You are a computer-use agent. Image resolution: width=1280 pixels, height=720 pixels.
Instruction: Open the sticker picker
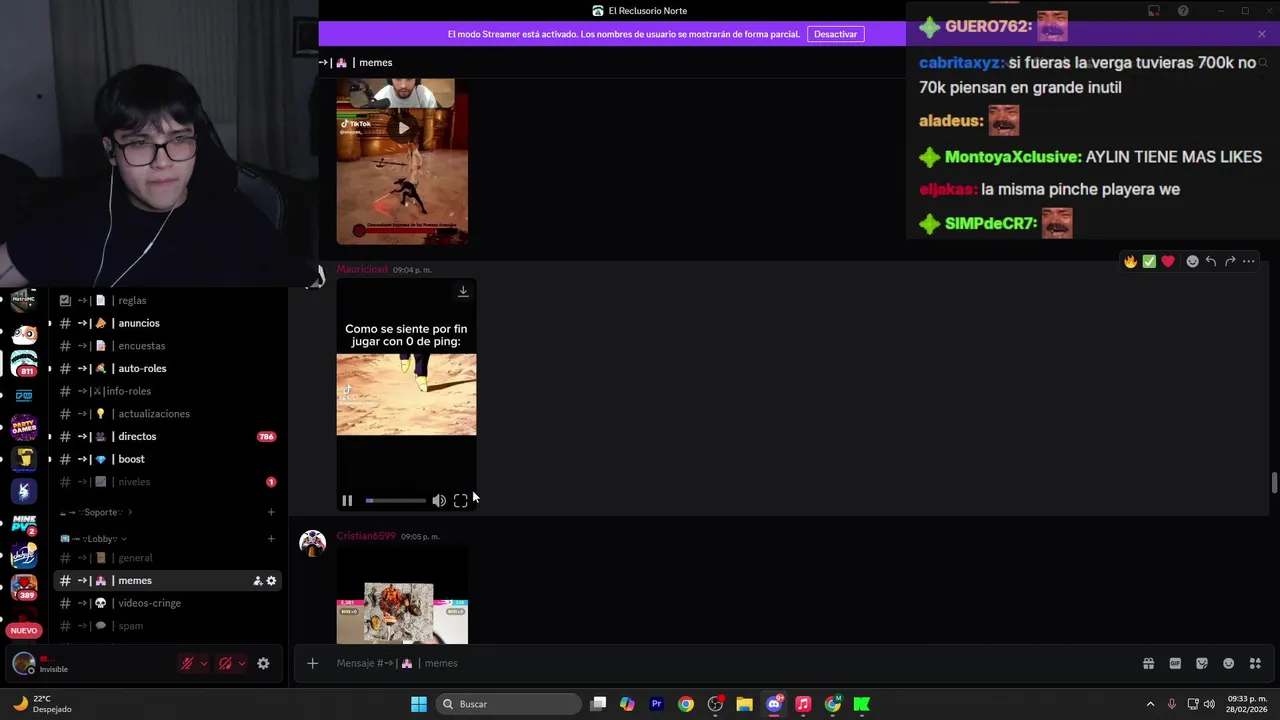point(1202,663)
